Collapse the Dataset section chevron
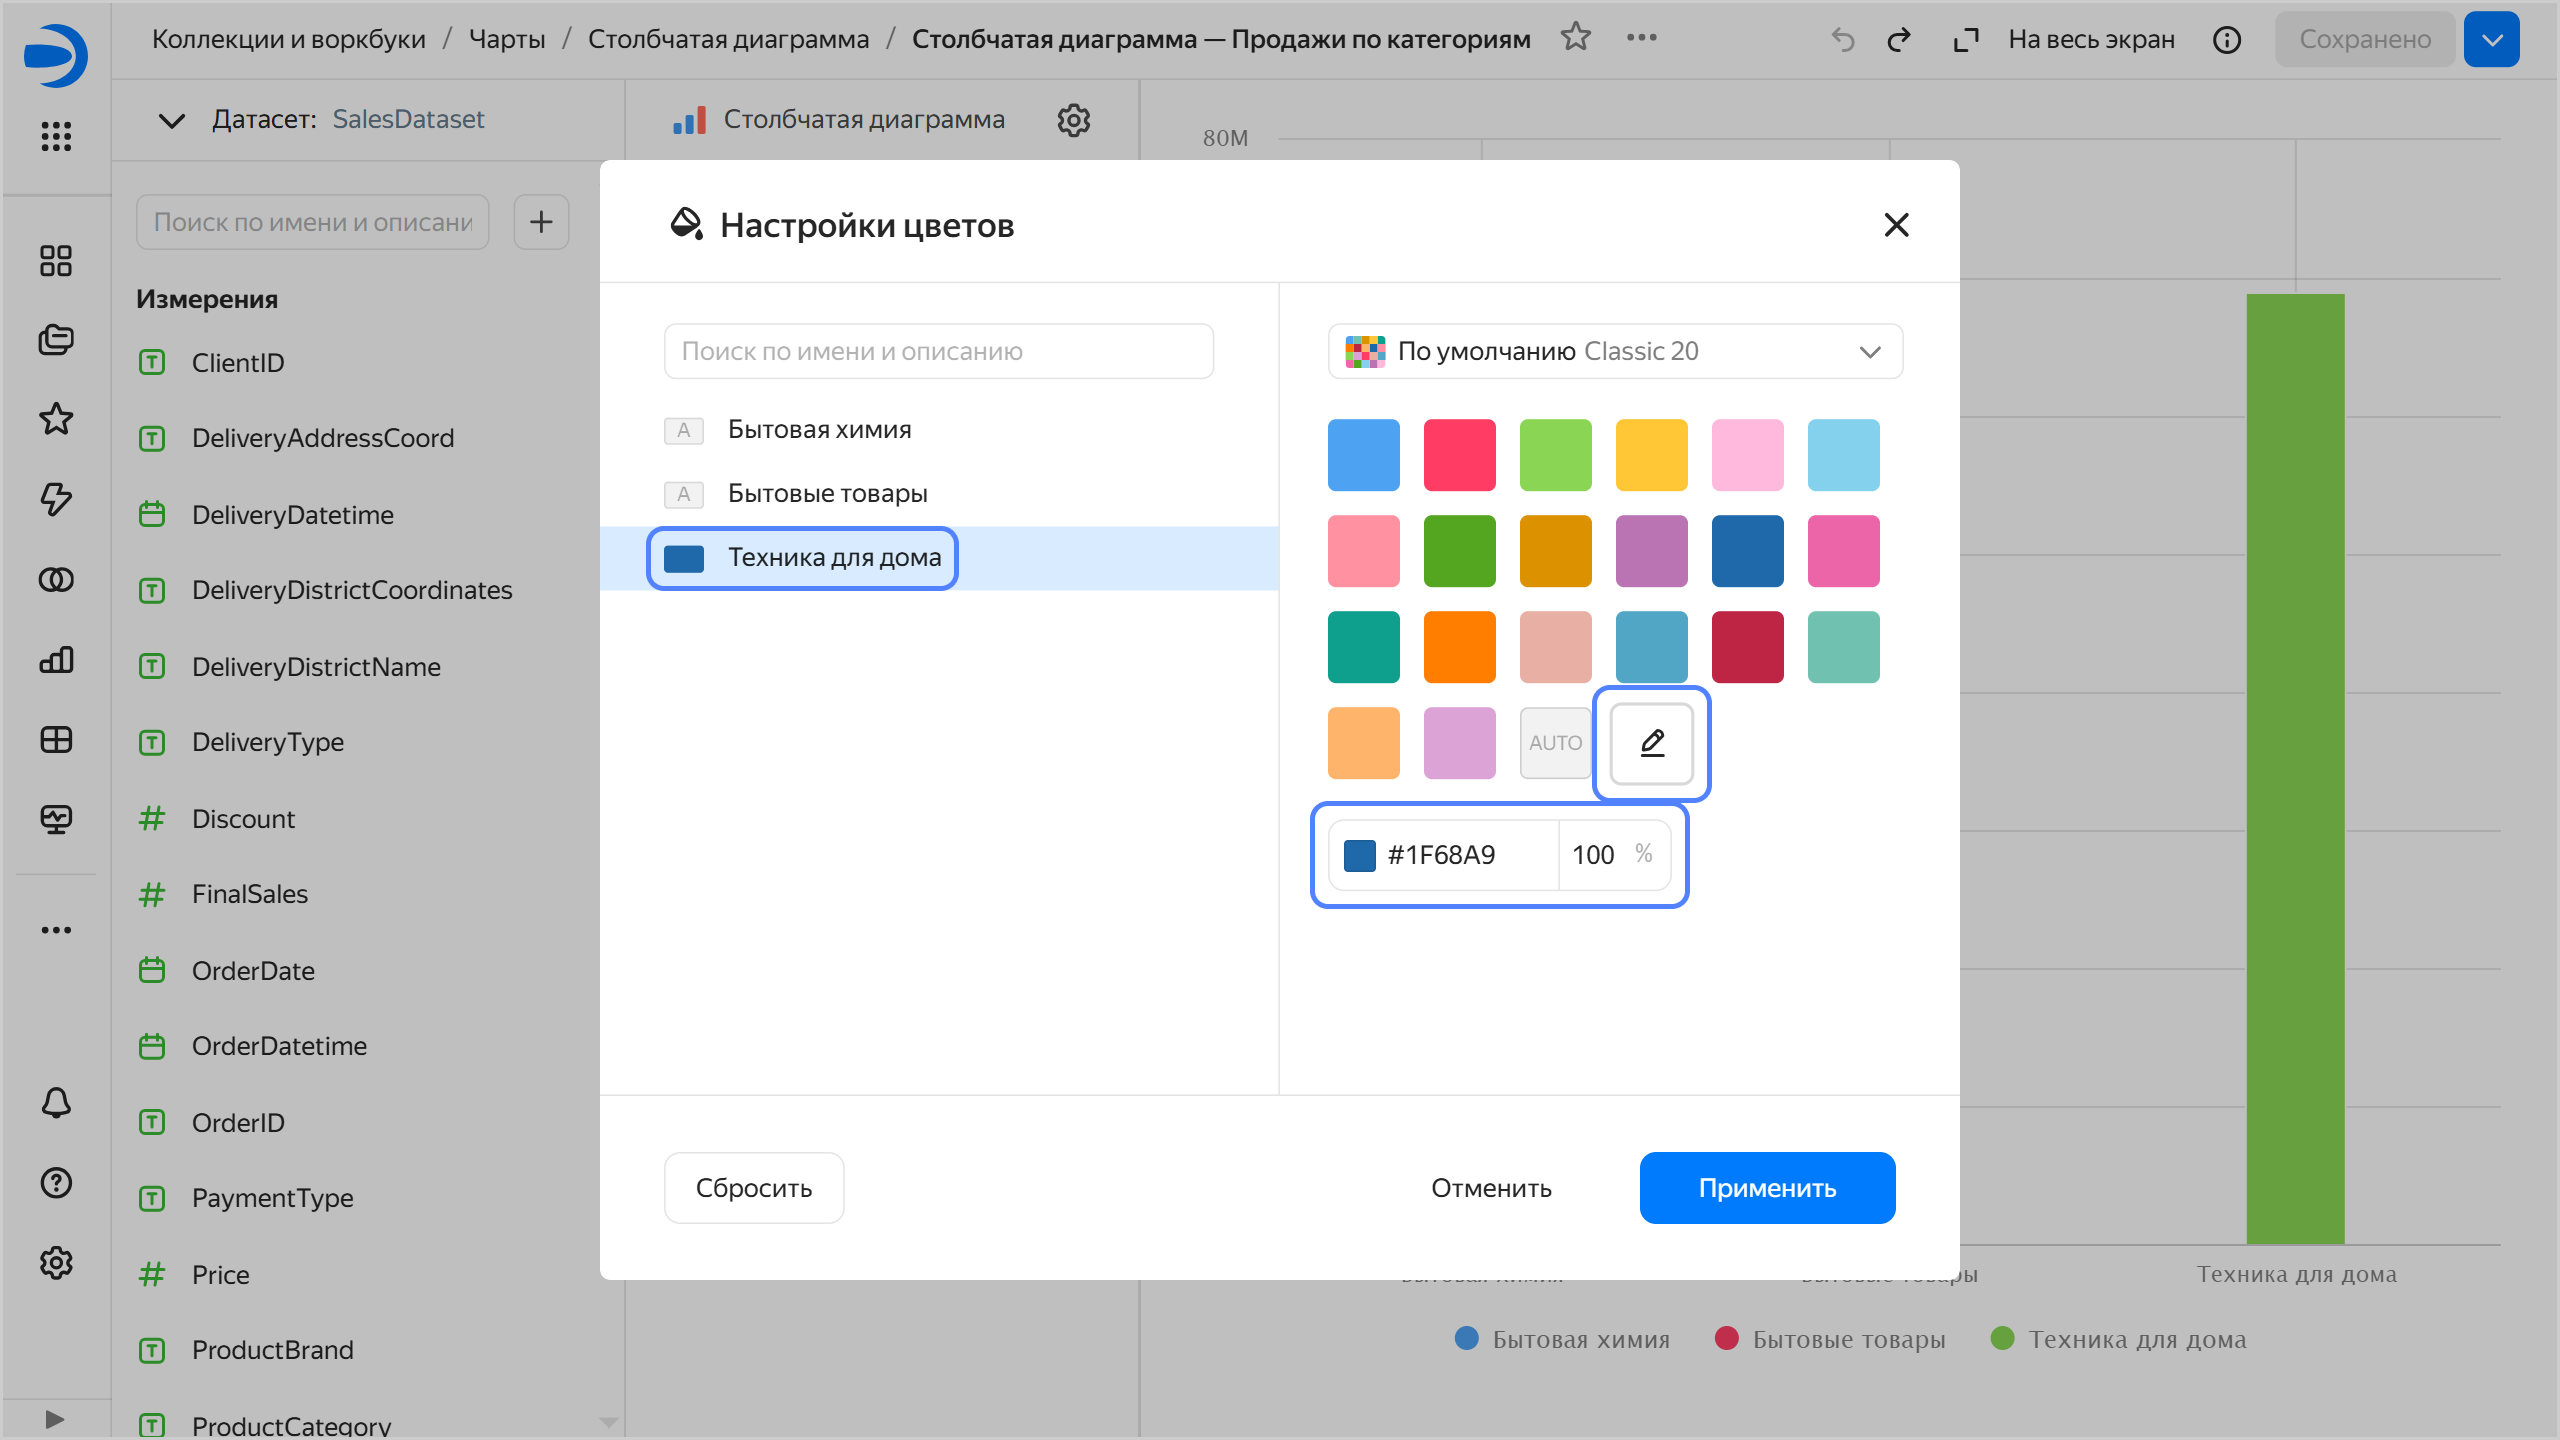The width and height of the screenshot is (2560, 1440). (x=171, y=120)
